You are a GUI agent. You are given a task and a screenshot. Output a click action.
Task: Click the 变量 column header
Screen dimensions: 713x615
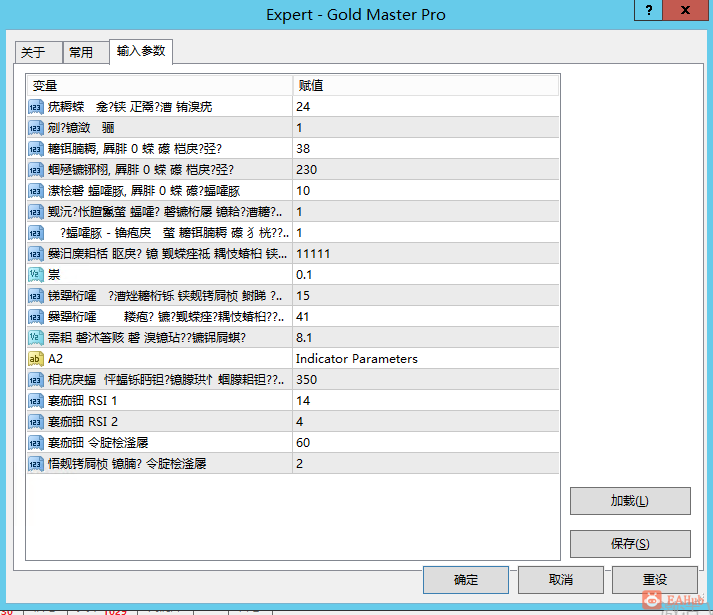(x=159, y=85)
